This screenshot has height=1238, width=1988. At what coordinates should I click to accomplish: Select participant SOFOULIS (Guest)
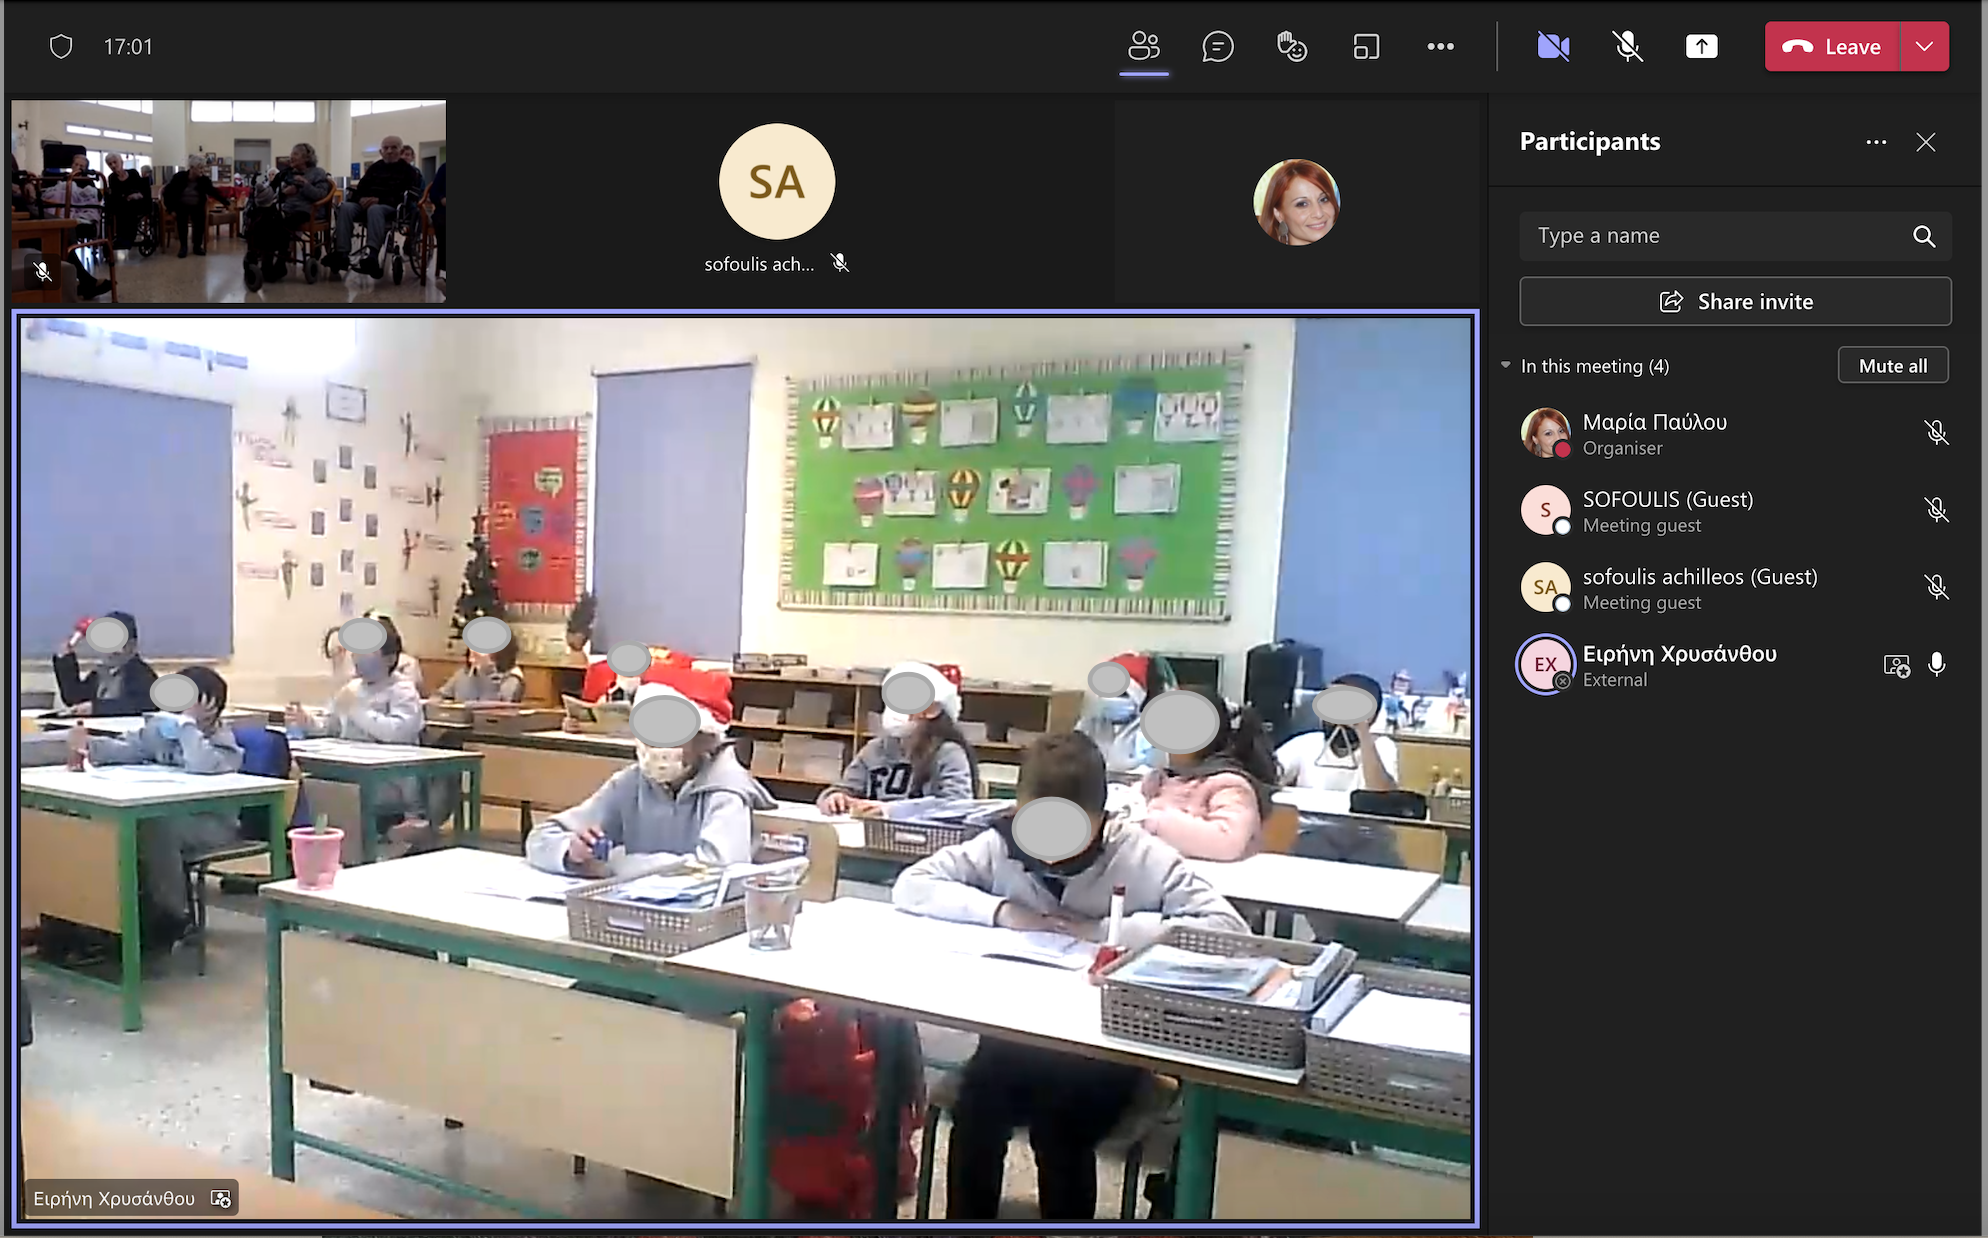tap(1735, 510)
